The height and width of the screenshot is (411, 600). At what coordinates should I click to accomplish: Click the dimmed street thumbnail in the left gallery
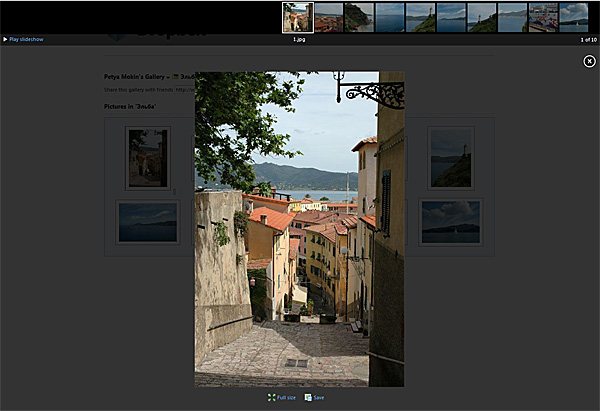(147, 158)
